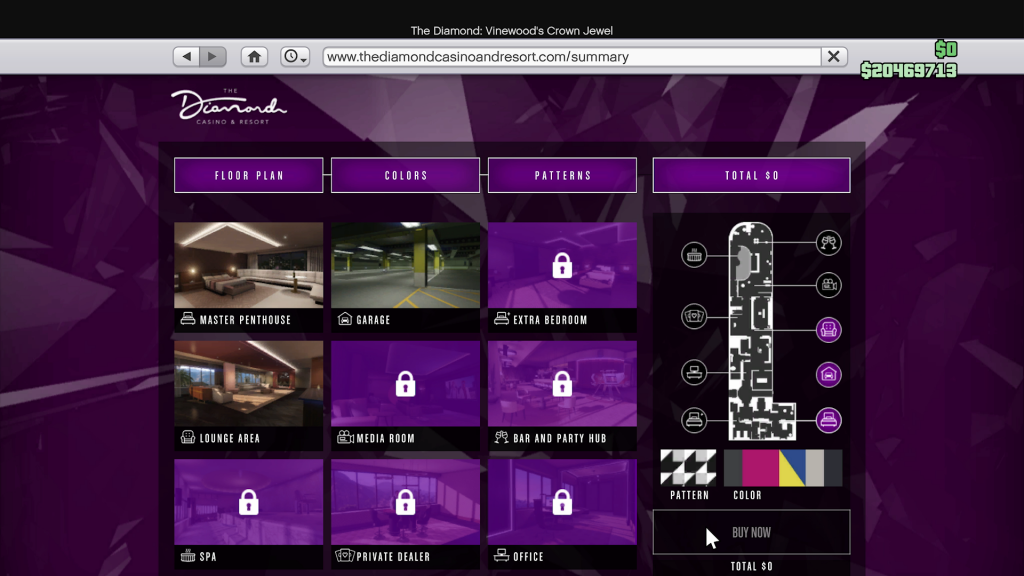Select the purple garage icon on the floor plan
This screenshot has height=576, width=1024.
point(828,375)
